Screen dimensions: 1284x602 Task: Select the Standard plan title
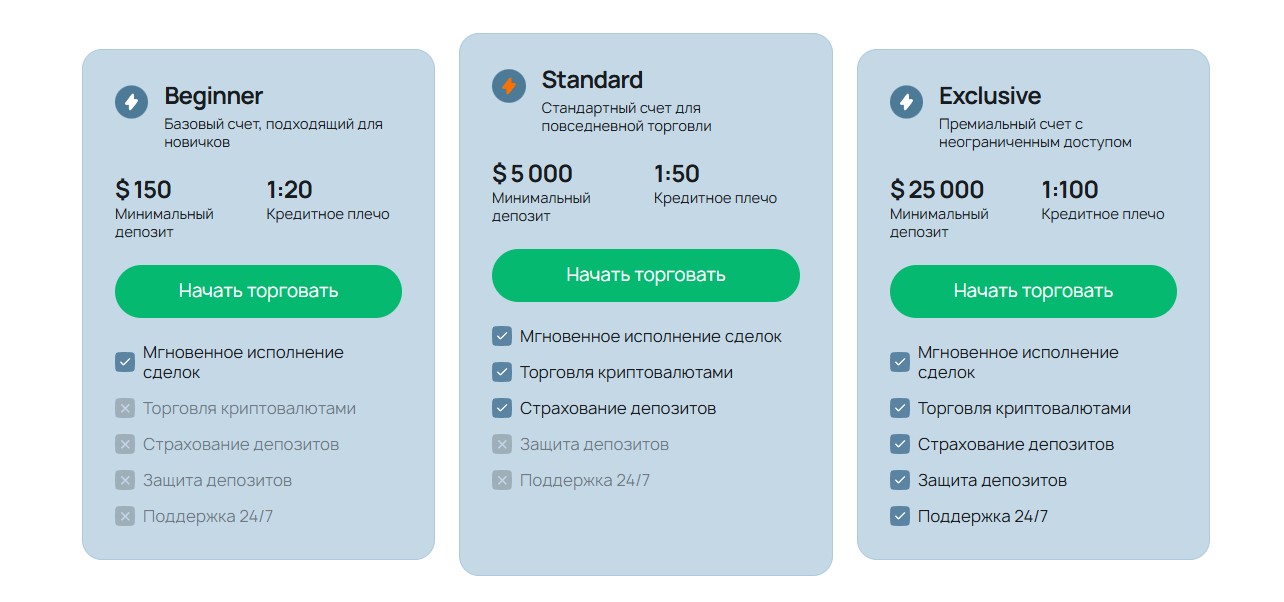pos(592,80)
